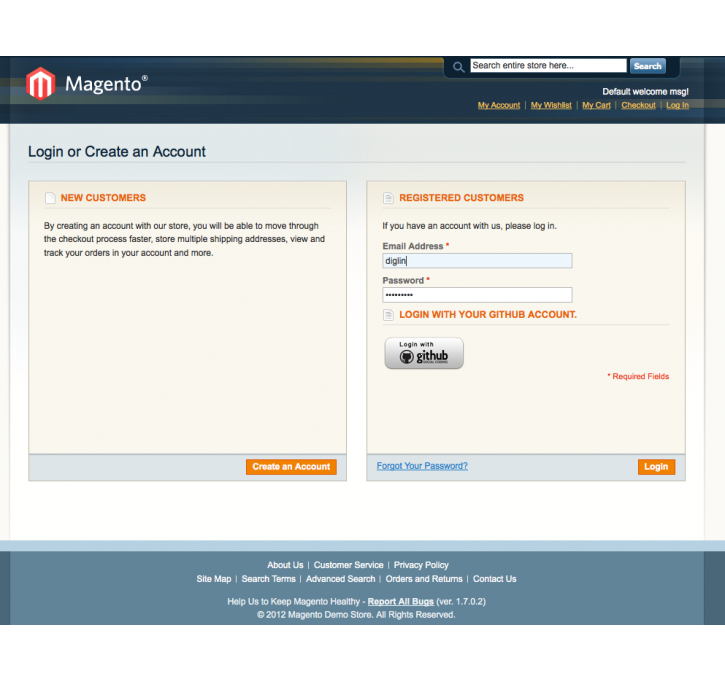725x680 pixels.
Task: Click the Magento wordmark text
Action: [x=106, y=84]
